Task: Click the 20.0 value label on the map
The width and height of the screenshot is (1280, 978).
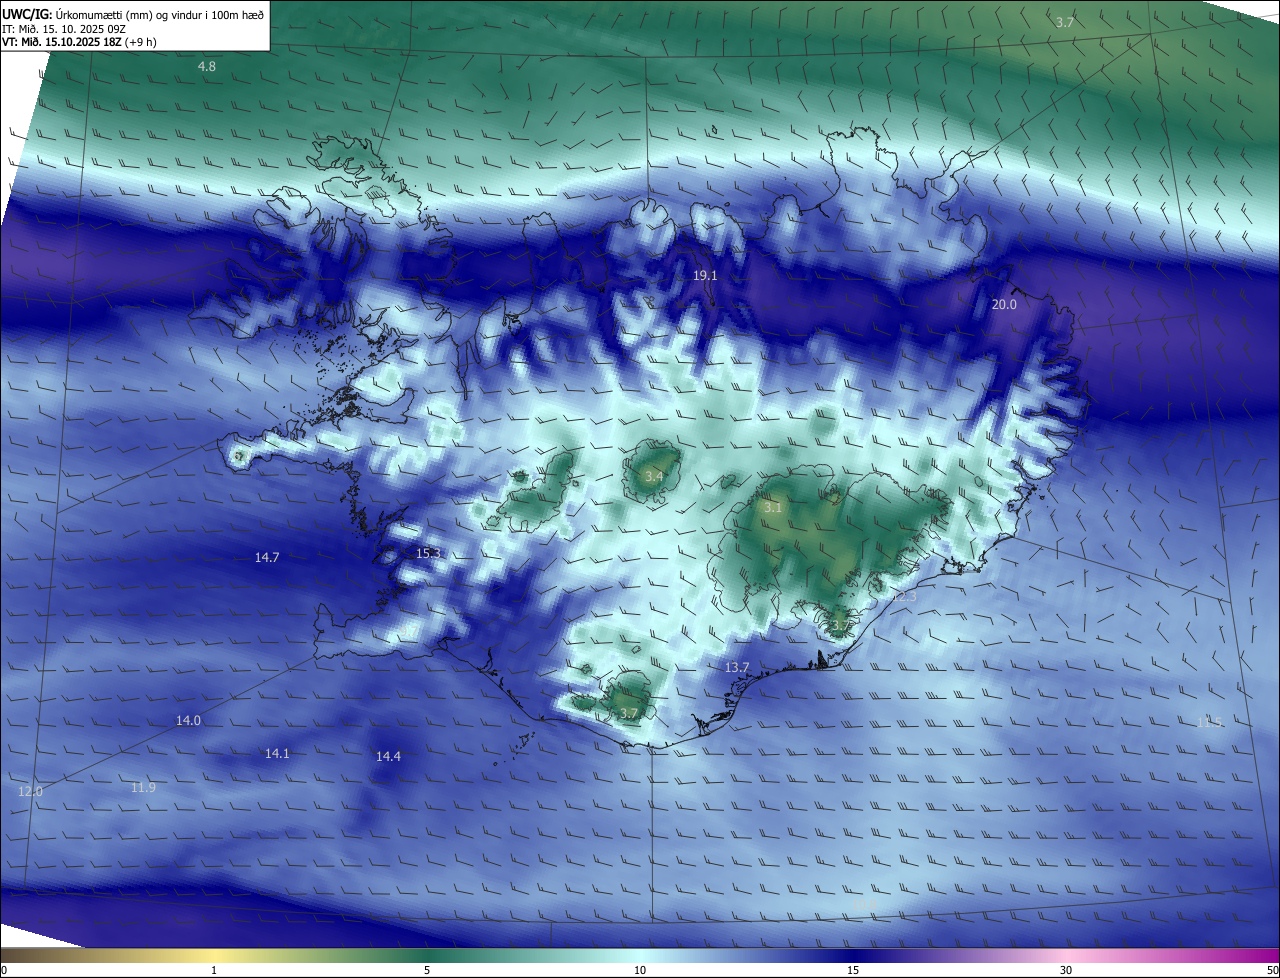Action: (x=1004, y=304)
